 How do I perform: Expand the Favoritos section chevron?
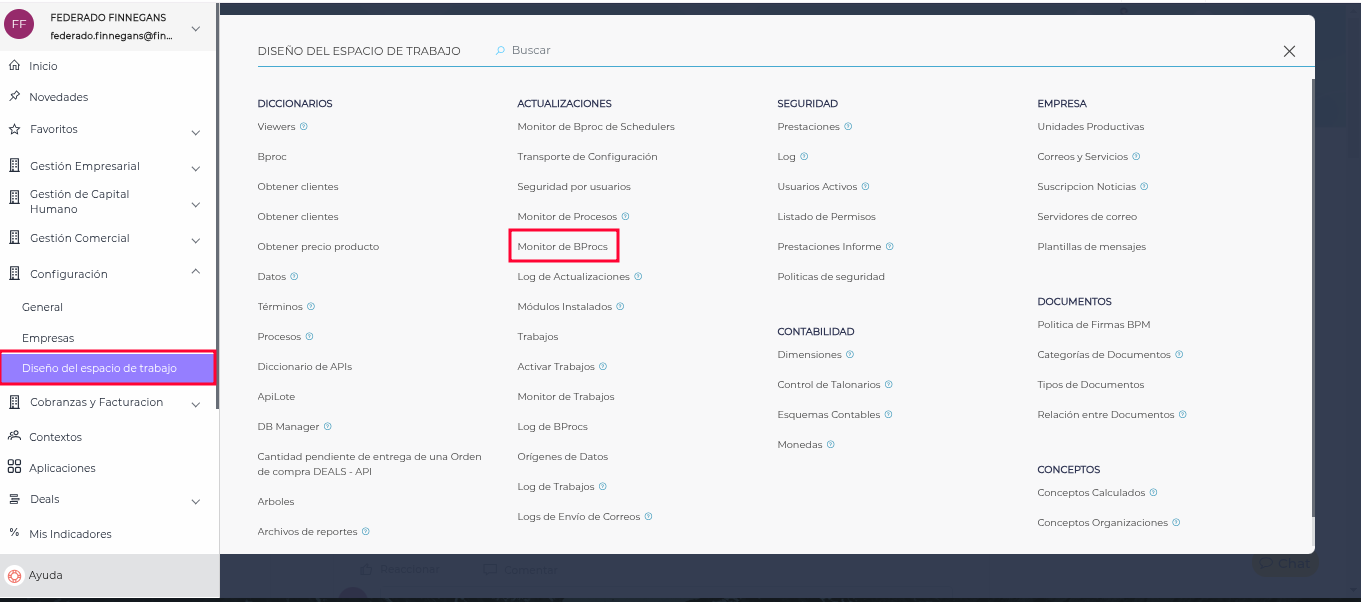196,132
